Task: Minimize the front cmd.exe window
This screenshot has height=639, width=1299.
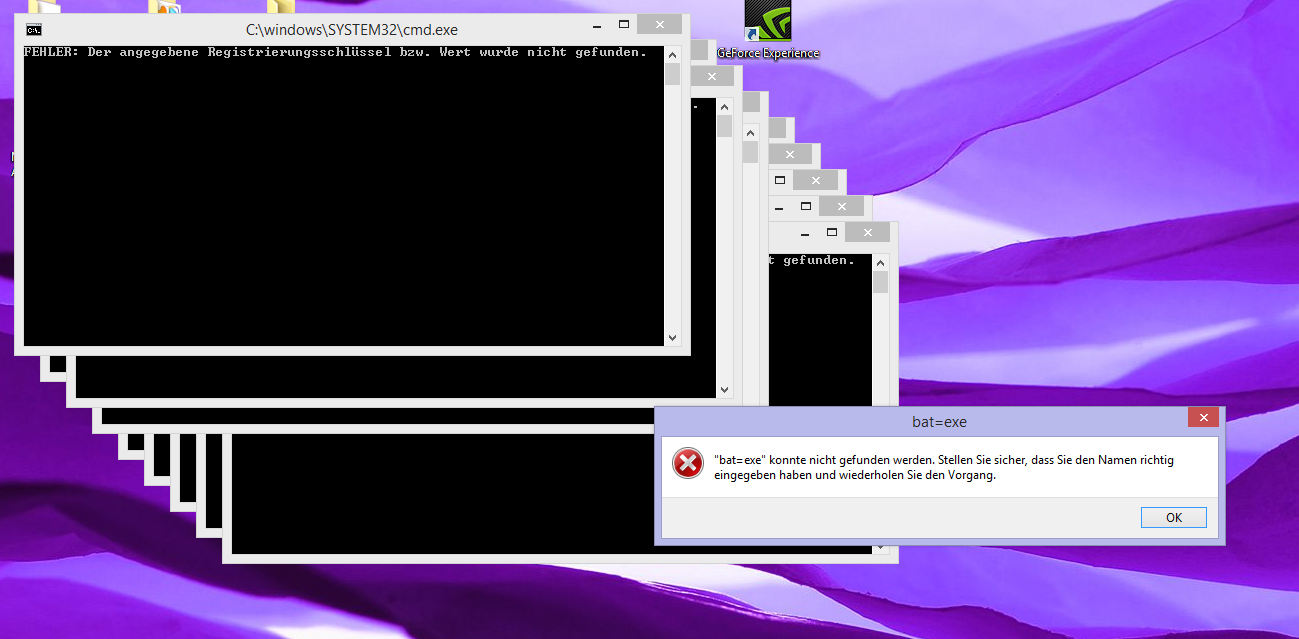Action: [596, 24]
